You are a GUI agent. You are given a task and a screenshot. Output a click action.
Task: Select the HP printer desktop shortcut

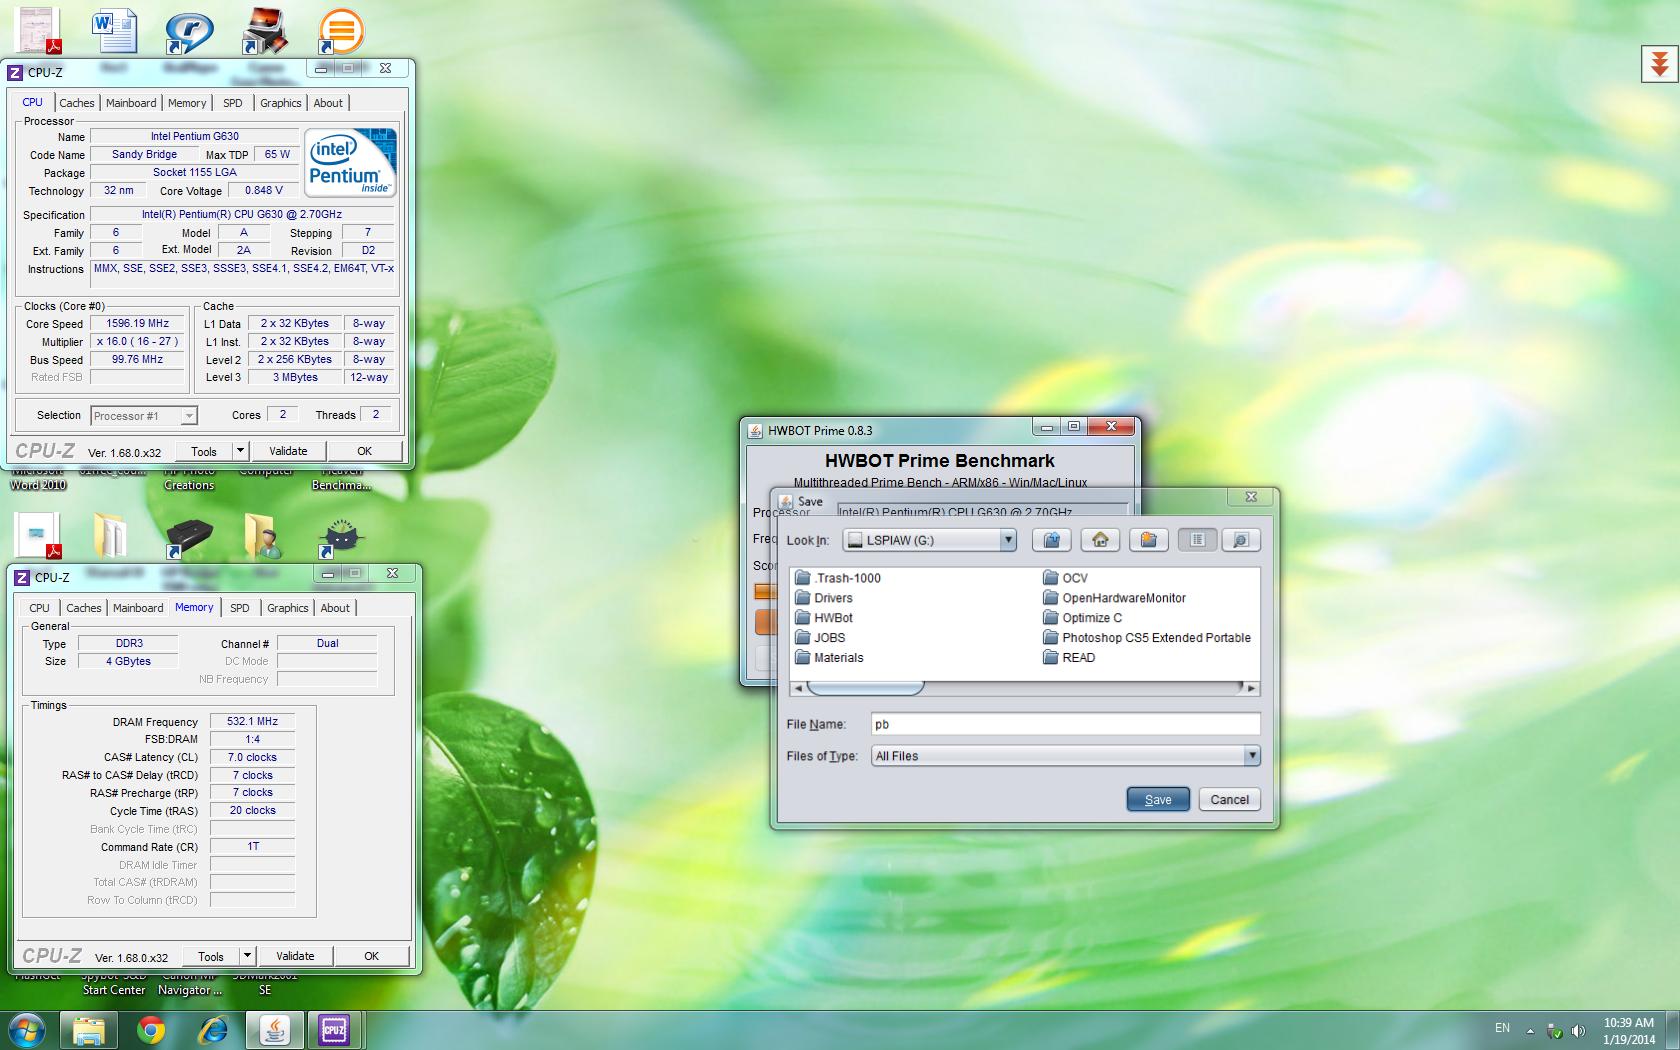[x=189, y=537]
